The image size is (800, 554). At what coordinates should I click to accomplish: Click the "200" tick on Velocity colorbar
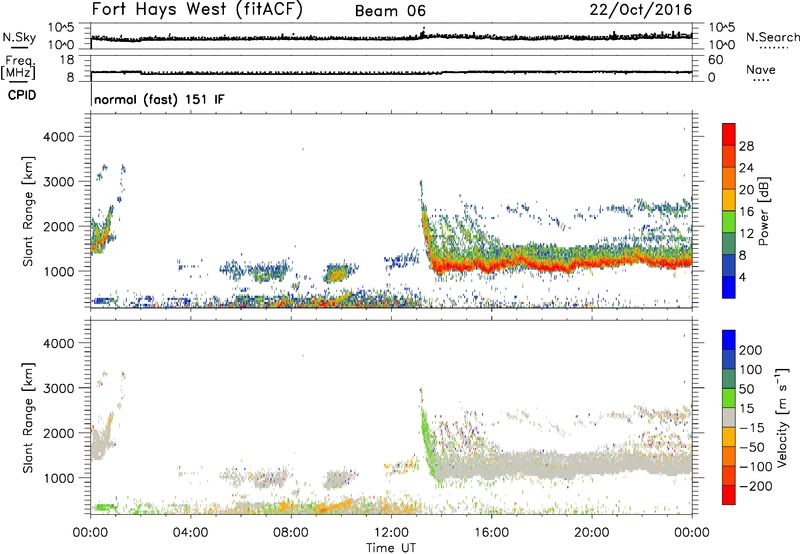(x=751, y=350)
